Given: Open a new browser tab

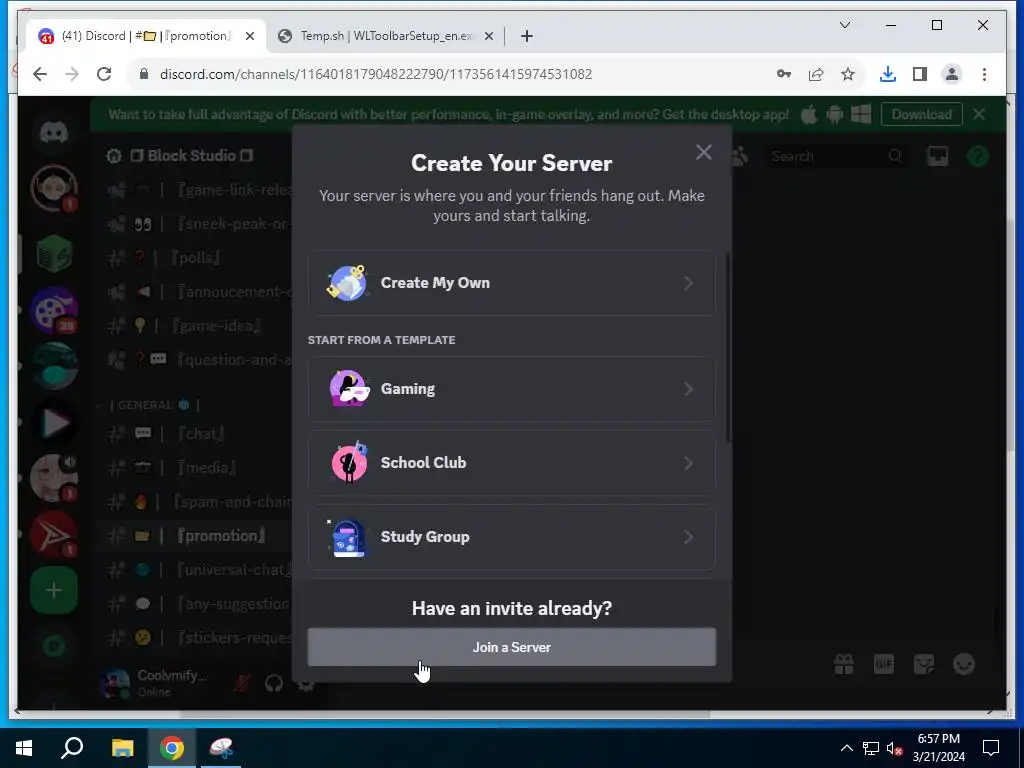Looking at the screenshot, I should pos(527,37).
